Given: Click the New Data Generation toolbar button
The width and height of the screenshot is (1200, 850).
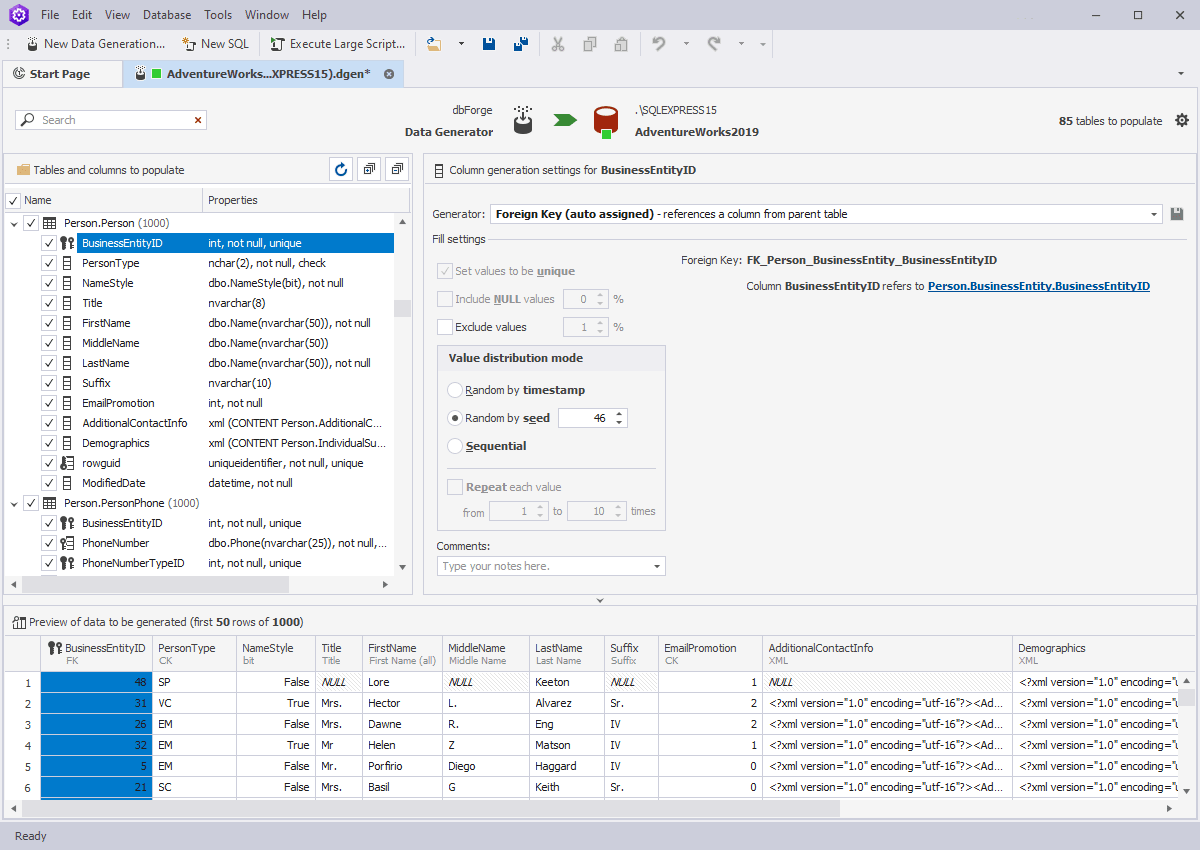Looking at the screenshot, I should click(x=96, y=44).
